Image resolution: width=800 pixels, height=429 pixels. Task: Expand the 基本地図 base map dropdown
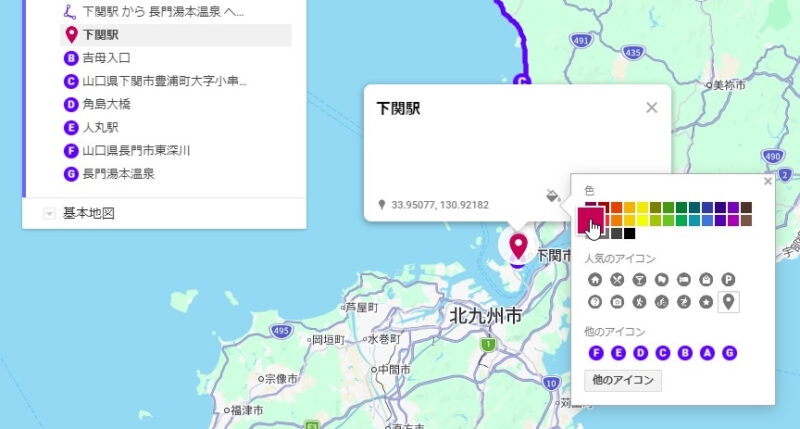click(48, 213)
